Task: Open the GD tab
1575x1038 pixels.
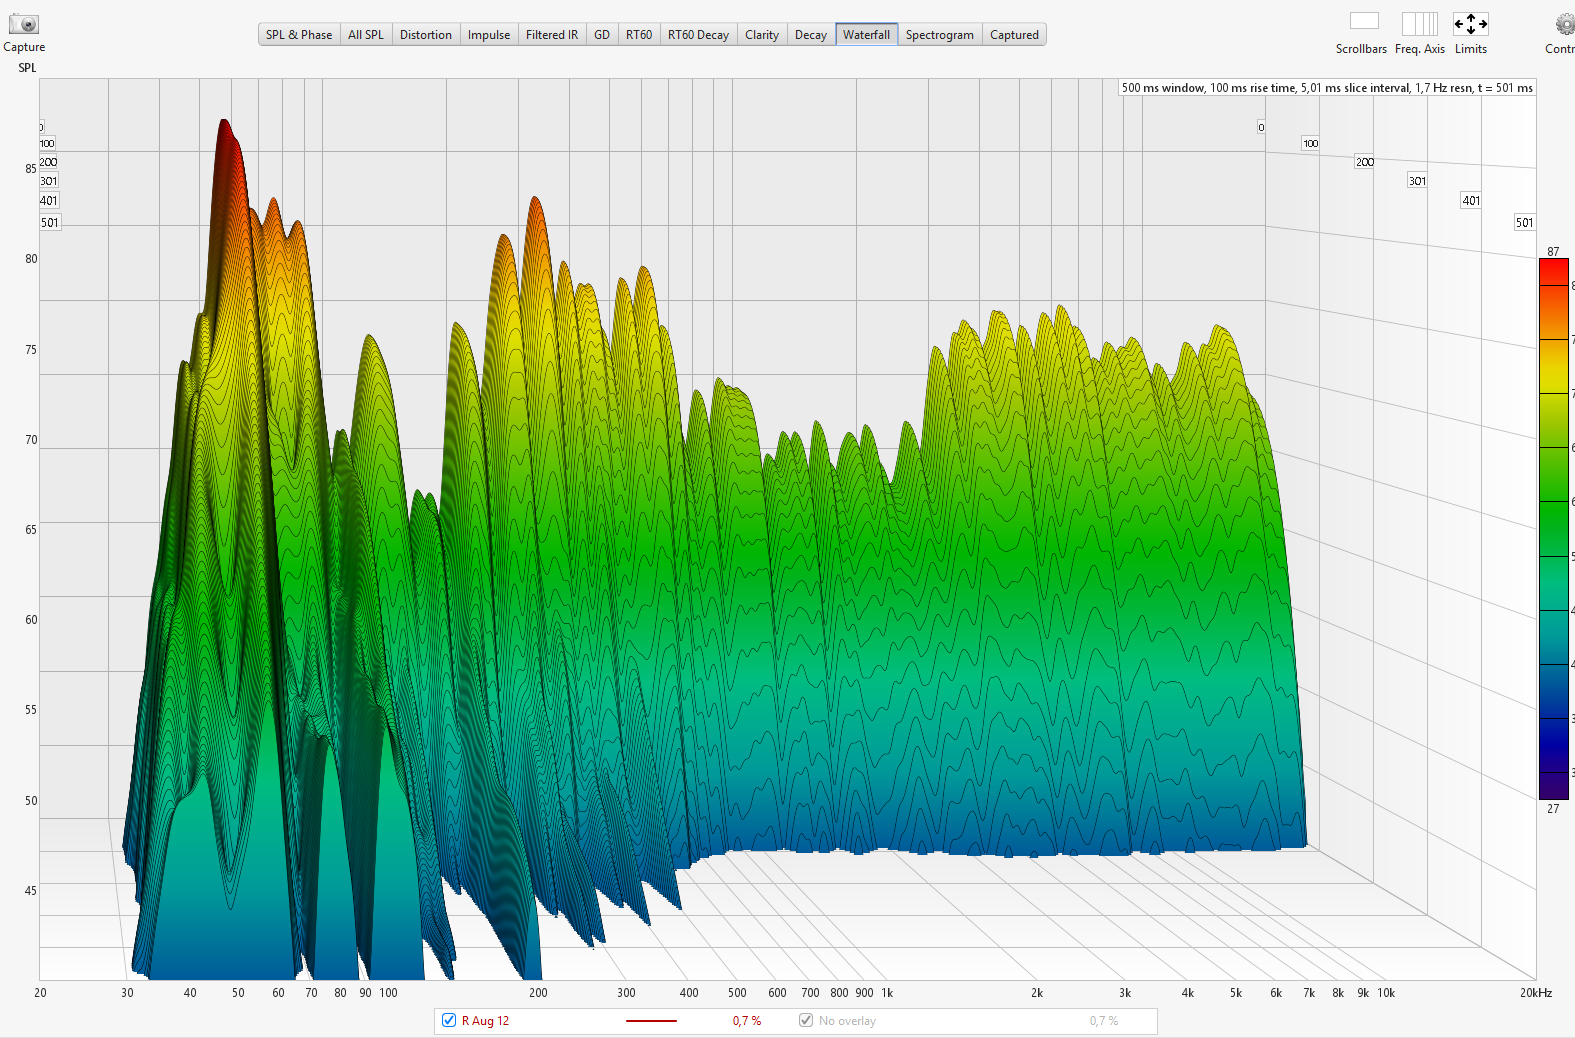Action: pyautogui.click(x=602, y=35)
